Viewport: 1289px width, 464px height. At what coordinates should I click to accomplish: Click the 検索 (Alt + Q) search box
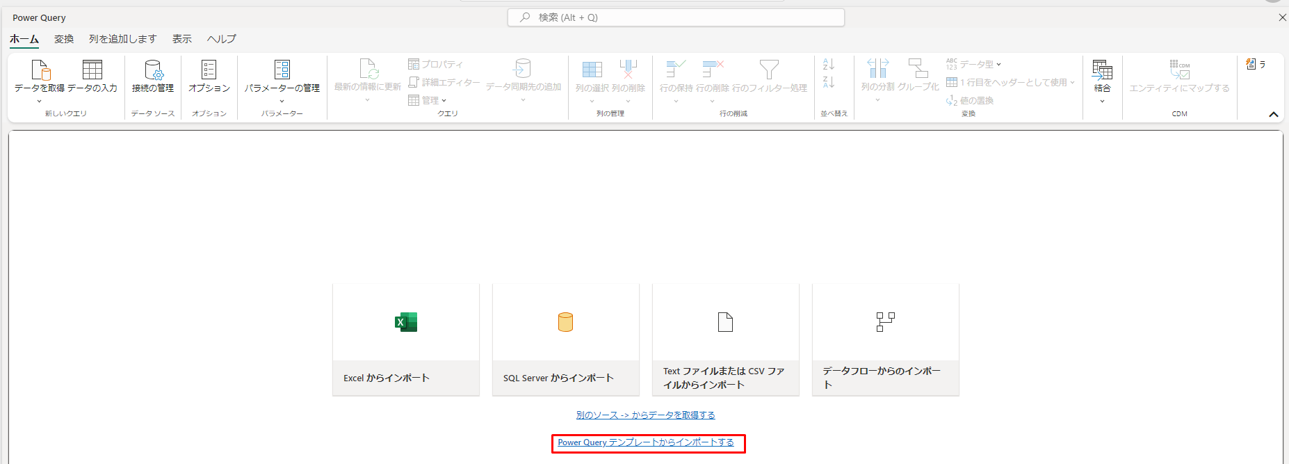coord(676,17)
